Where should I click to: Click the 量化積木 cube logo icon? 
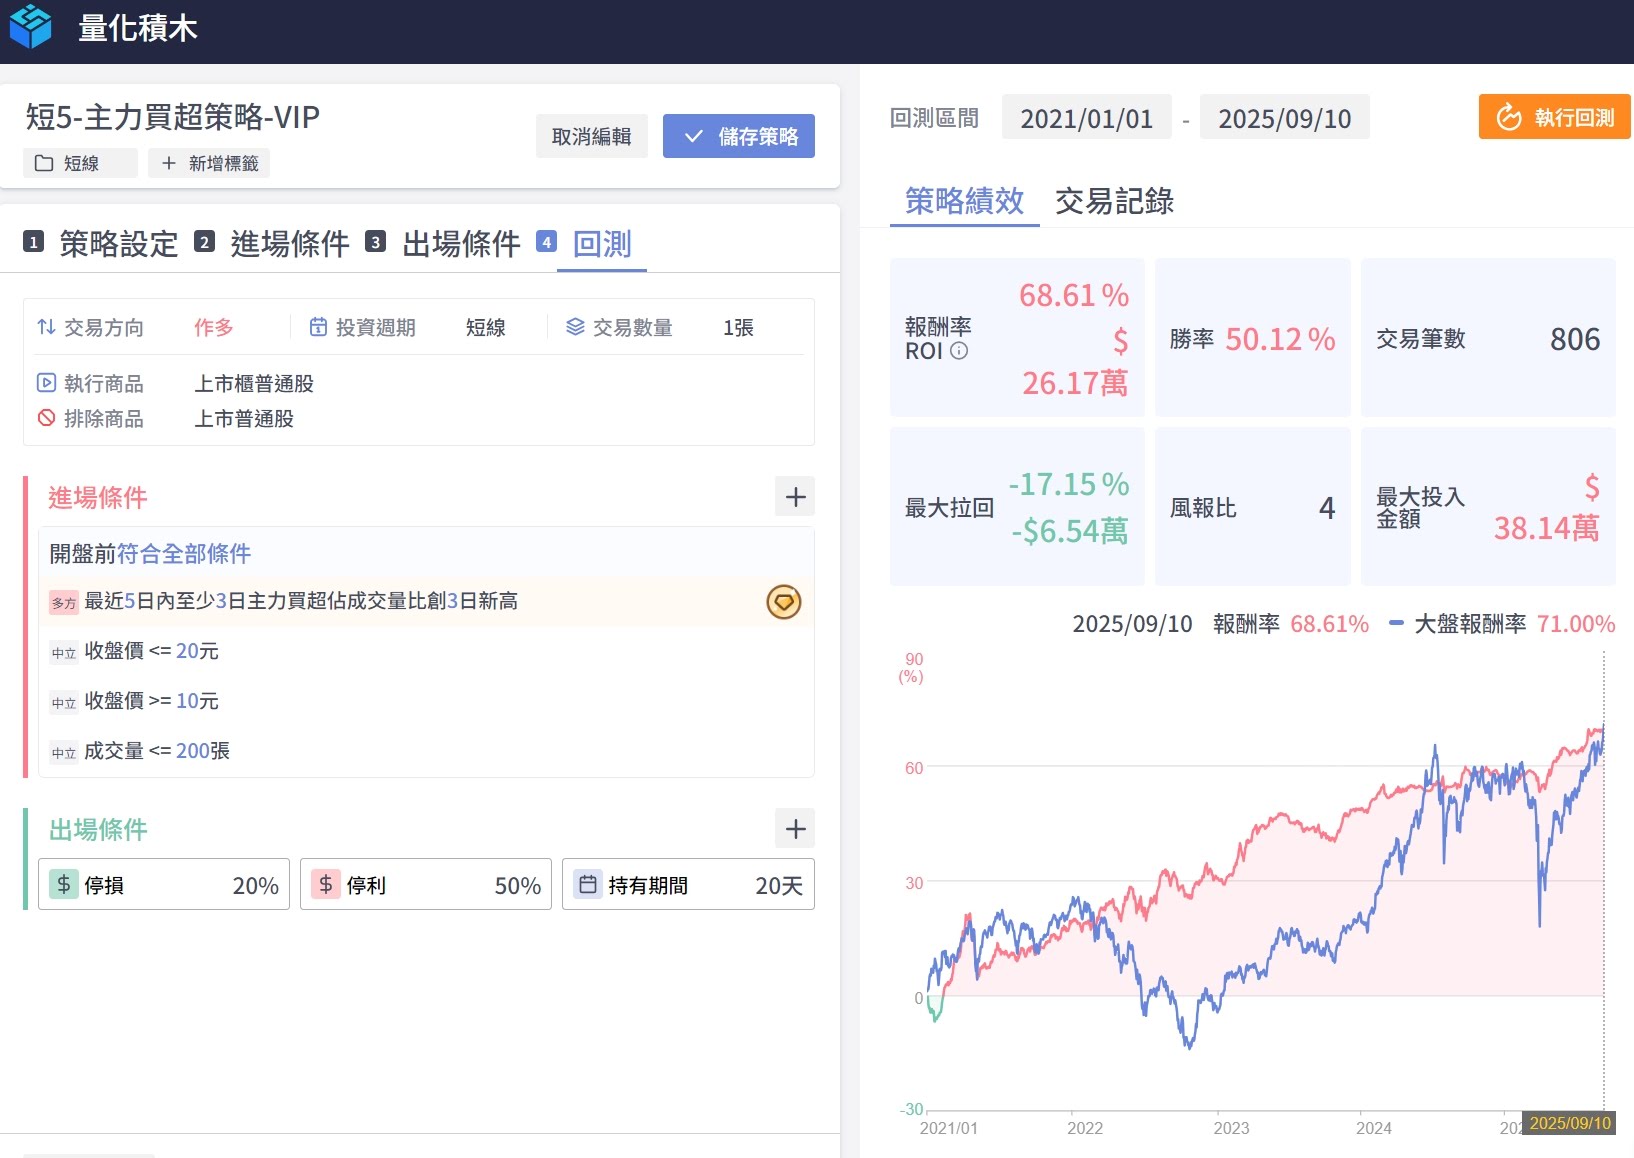tap(30, 27)
